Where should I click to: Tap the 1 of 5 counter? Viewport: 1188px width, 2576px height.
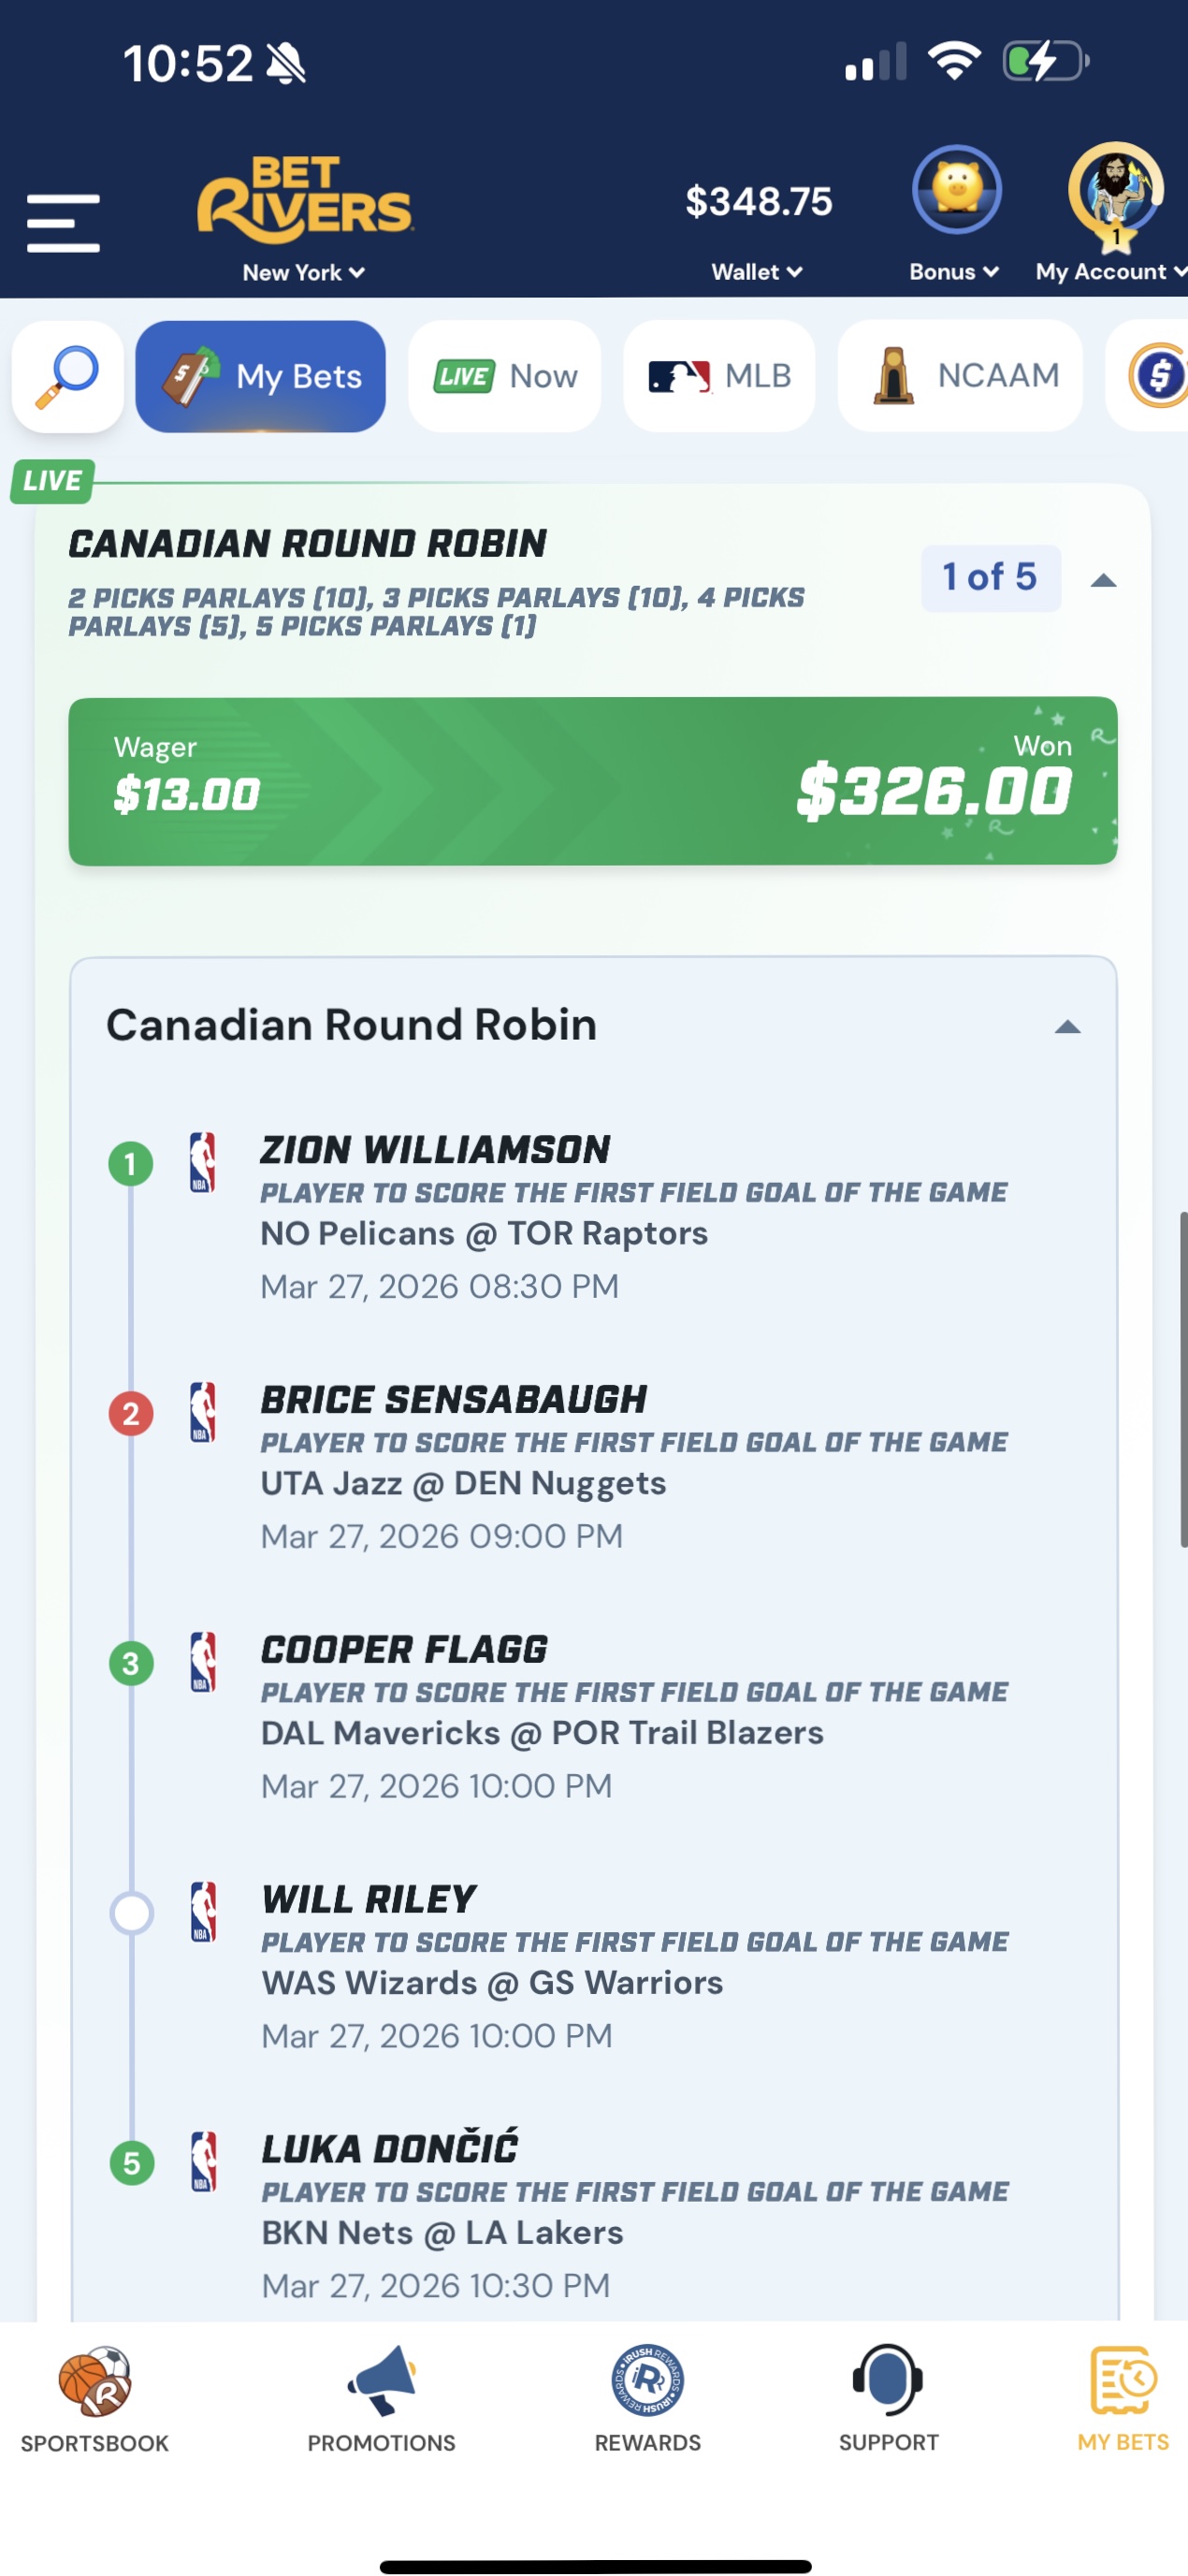click(989, 578)
